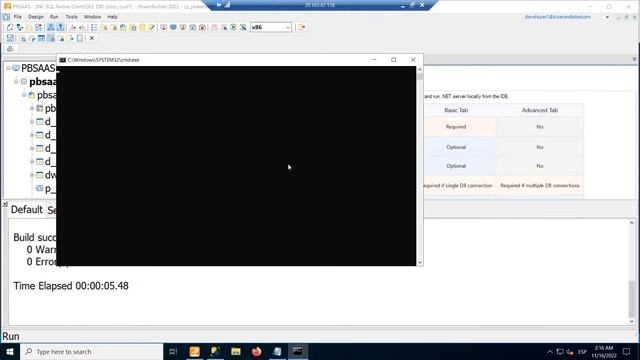Click the signal strength icon on connection bar

point(227,5)
